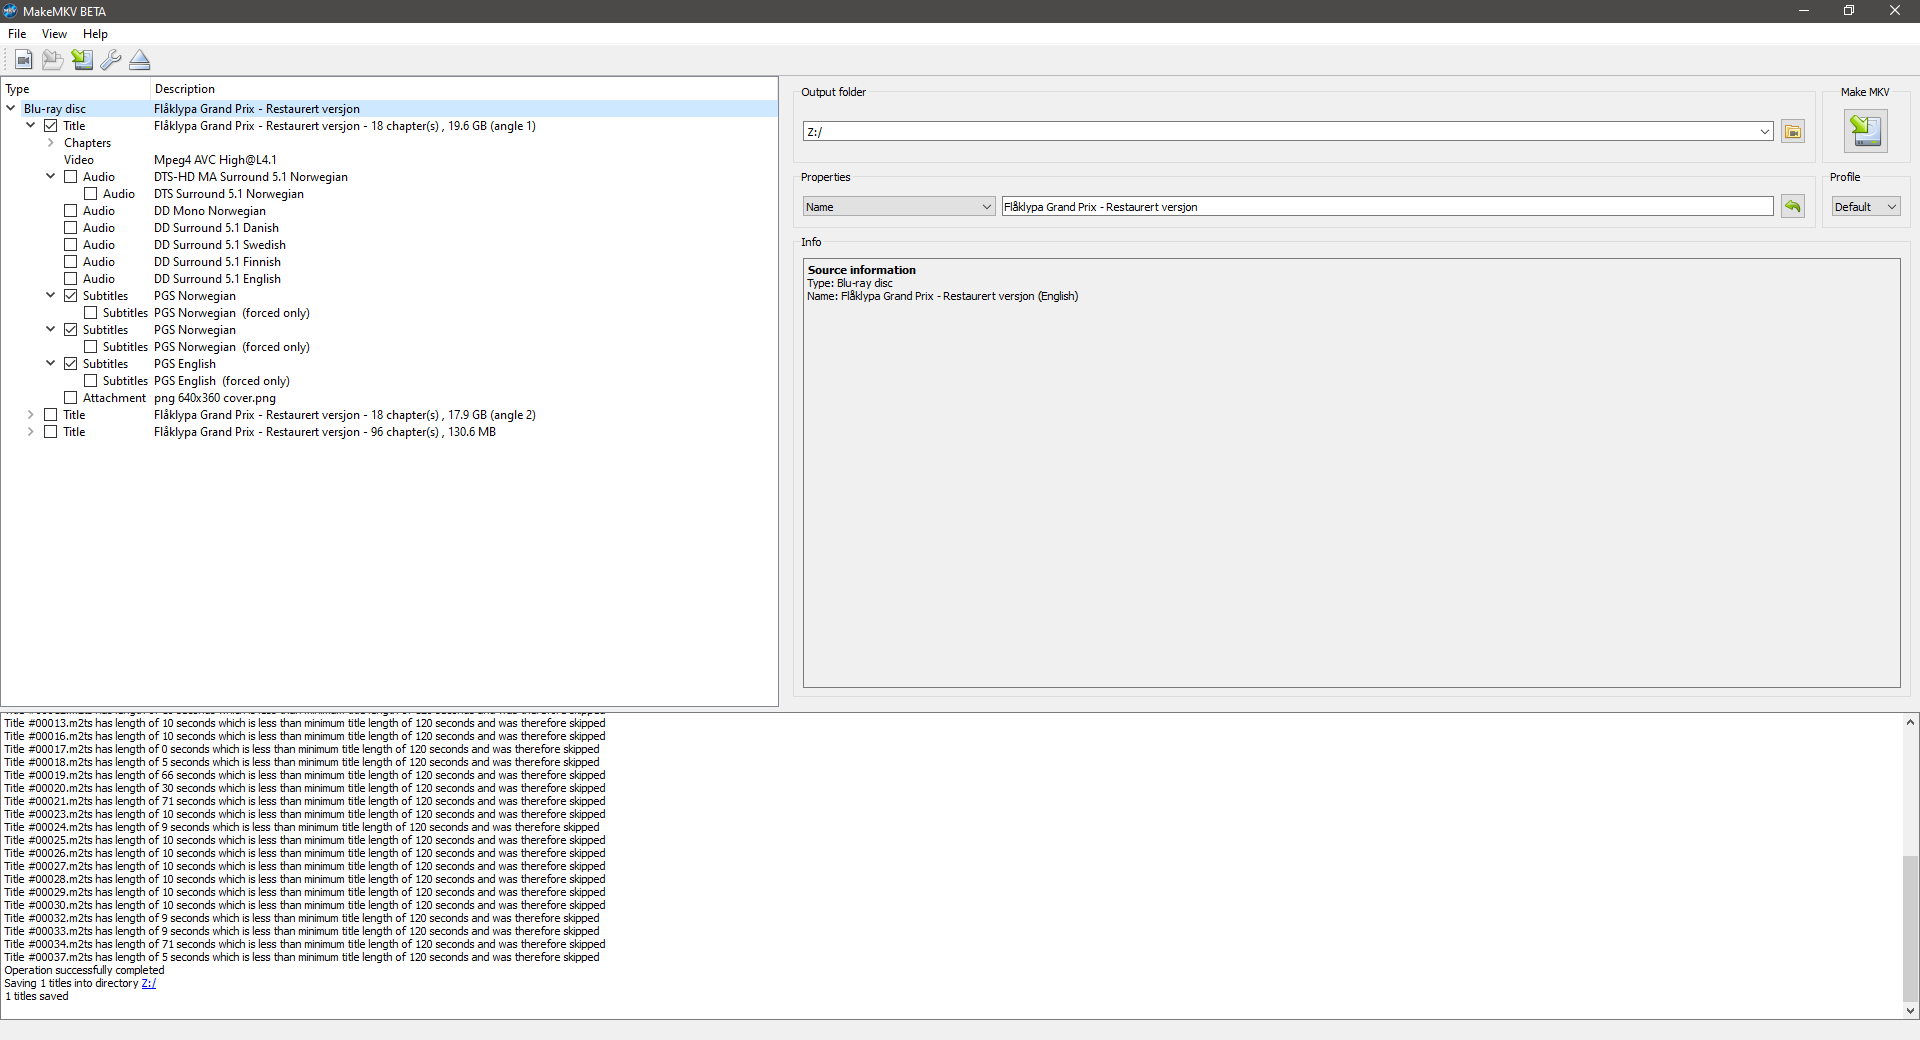Check the forced-only PGS English subtitles
The width and height of the screenshot is (1920, 1040).
click(x=90, y=381)
